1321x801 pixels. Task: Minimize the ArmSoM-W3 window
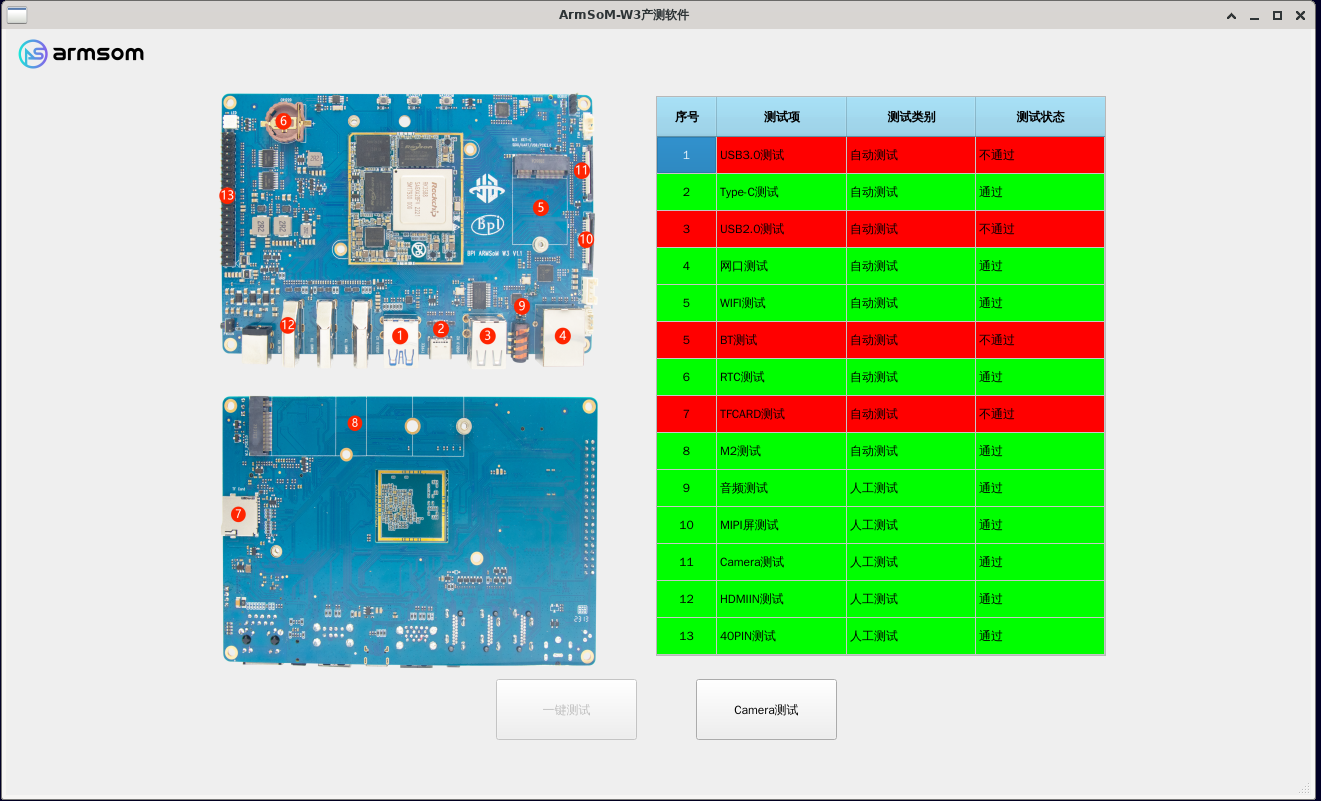1254,16
